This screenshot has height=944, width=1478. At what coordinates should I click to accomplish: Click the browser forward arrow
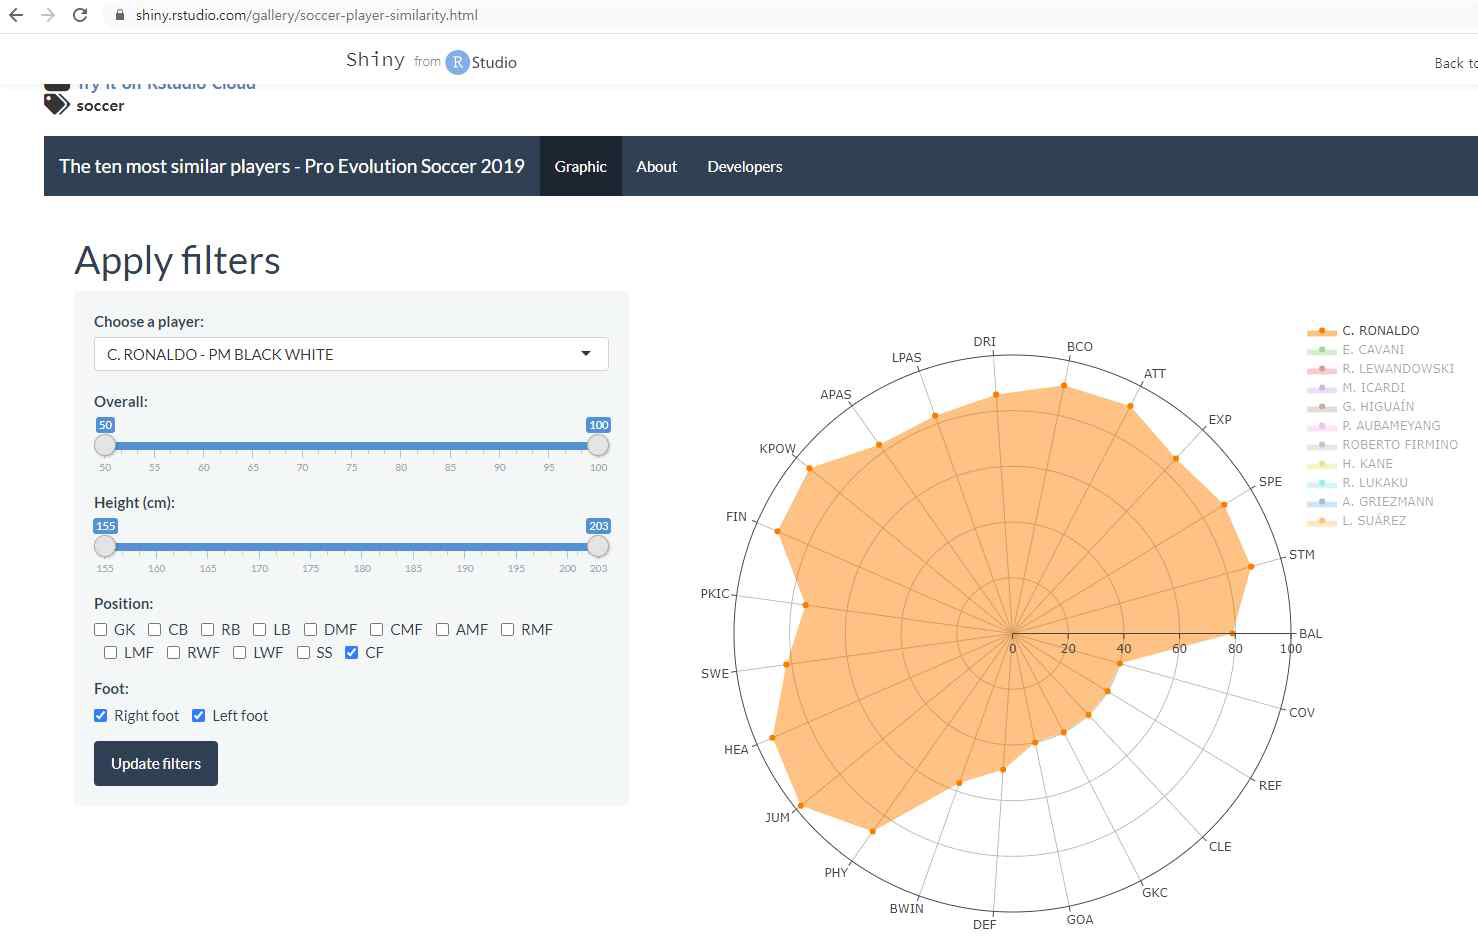[x=48, y=15]
